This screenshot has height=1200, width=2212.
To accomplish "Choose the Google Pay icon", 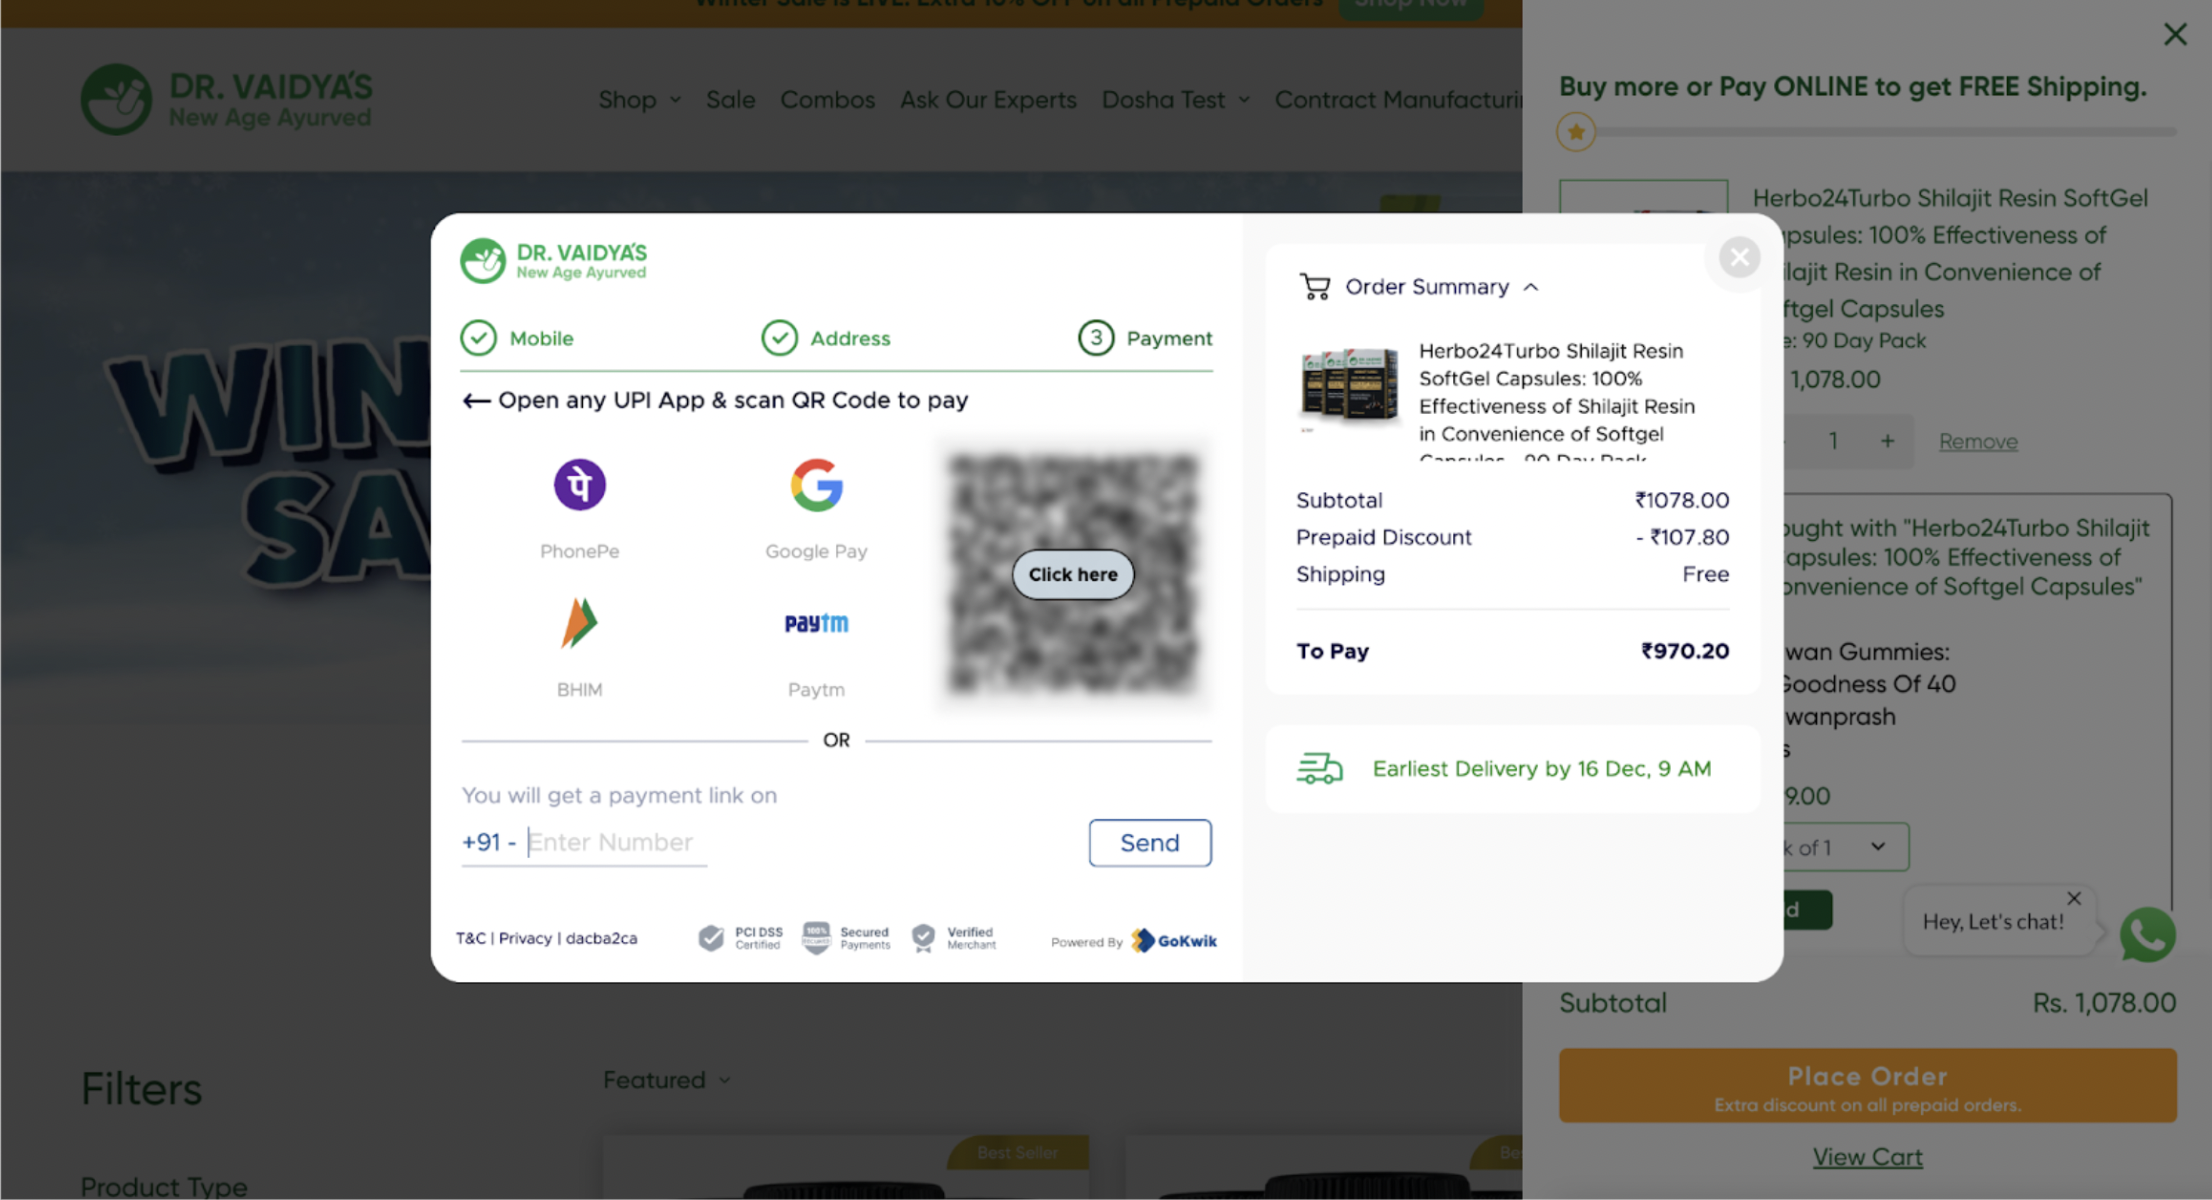I will pos(816,486).
